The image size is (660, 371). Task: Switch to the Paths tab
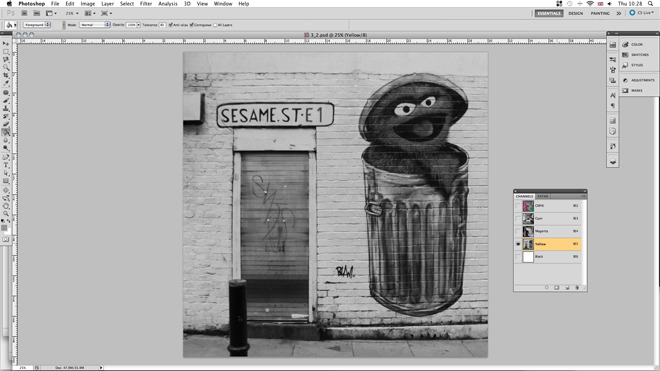tap(543, 196)
